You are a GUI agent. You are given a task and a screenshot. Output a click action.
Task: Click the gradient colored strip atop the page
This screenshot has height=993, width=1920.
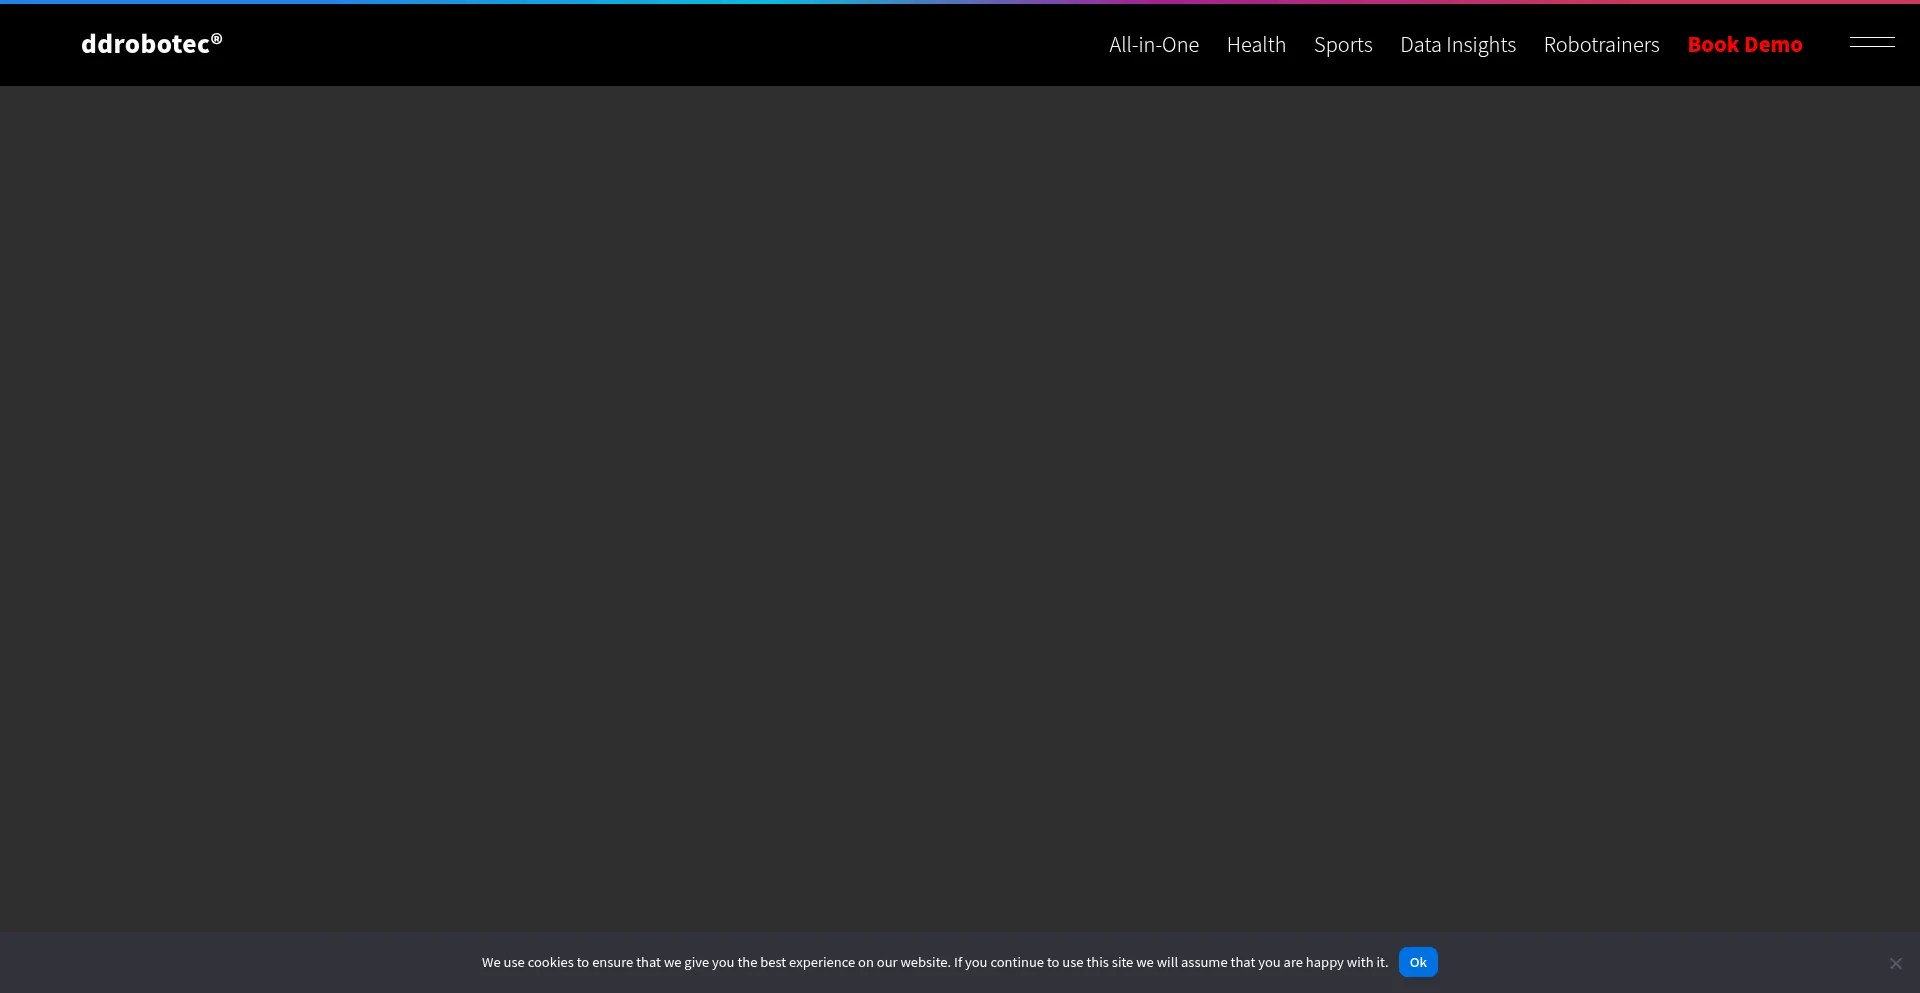960,2
